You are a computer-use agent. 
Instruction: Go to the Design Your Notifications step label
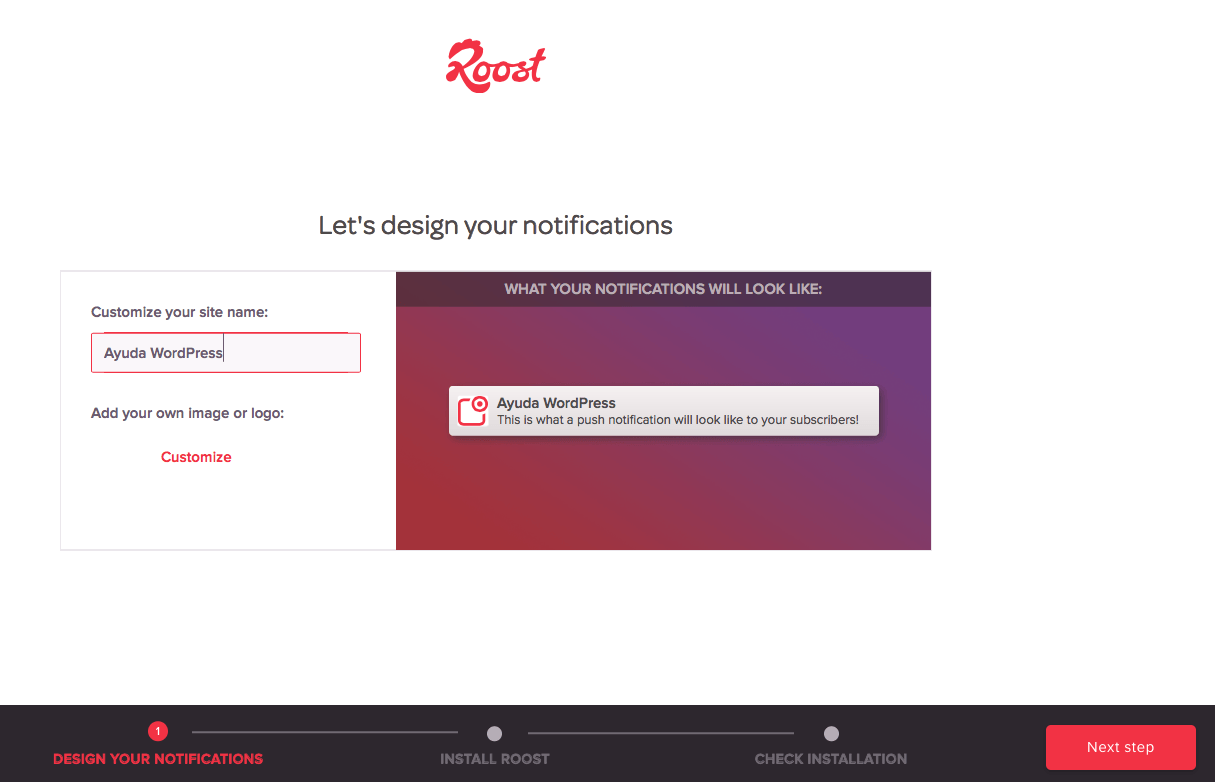158,759
